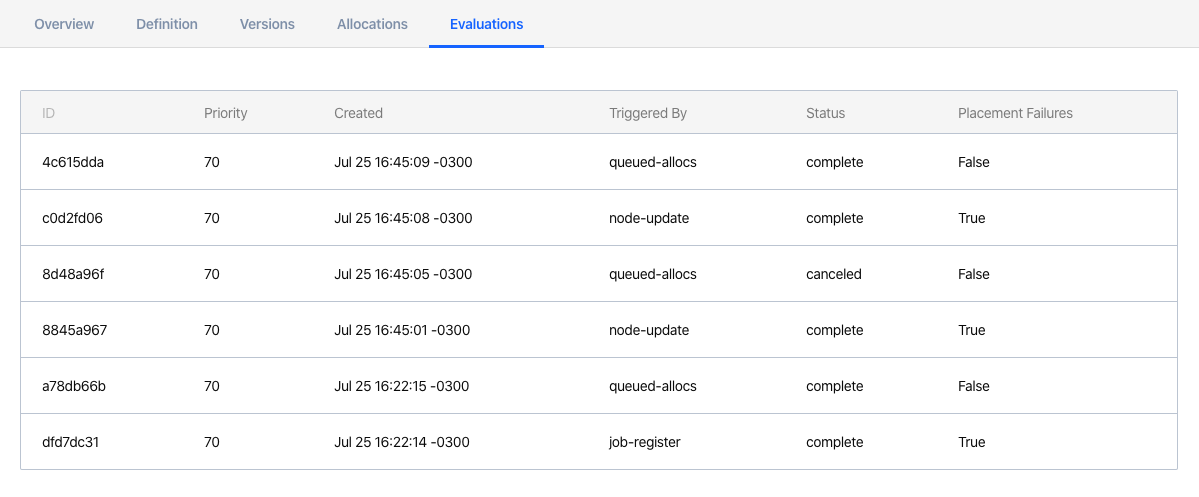Go to the Versions tab
Screen dimensions: 1199x497
pos(267,24)
